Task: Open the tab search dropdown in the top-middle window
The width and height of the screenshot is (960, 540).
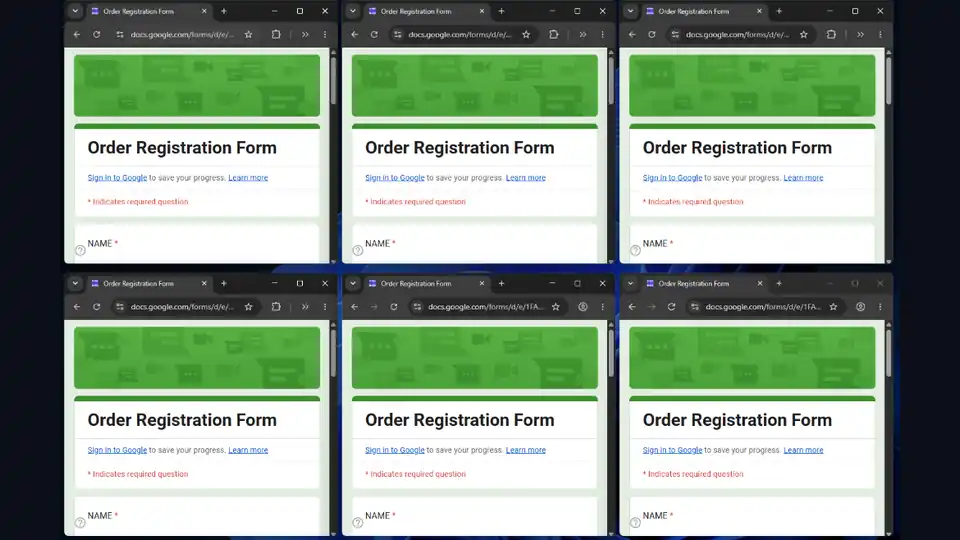Action: tap(353, 11)
